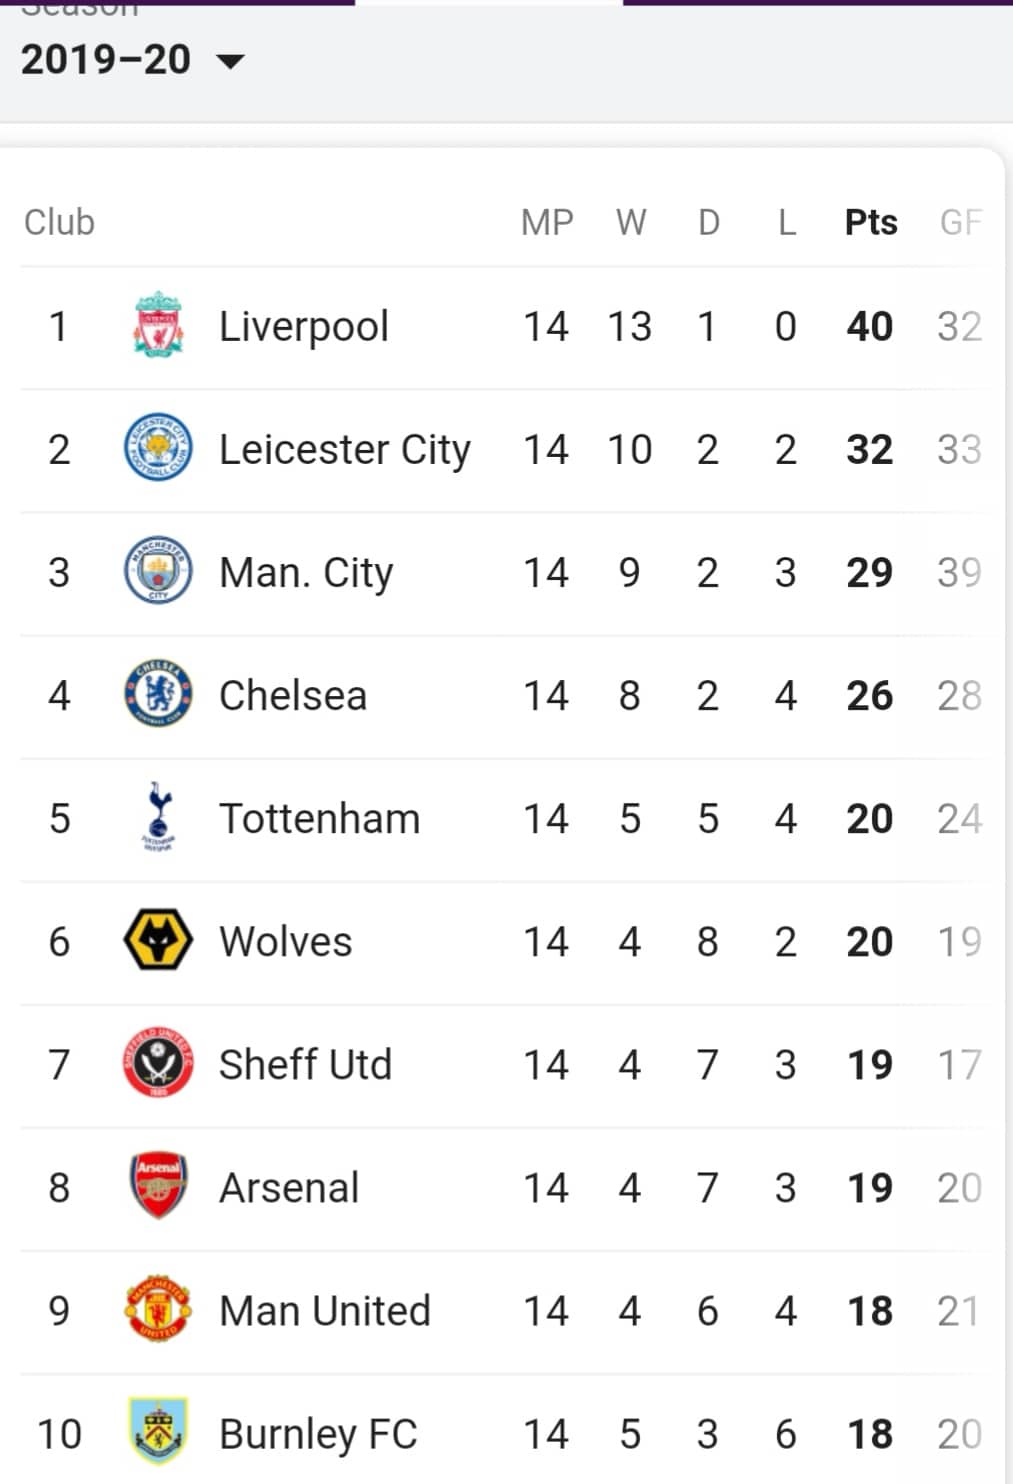Click the Man United crest icon
This screenshot has width=1013, height=1484.
click(158, 1309)
